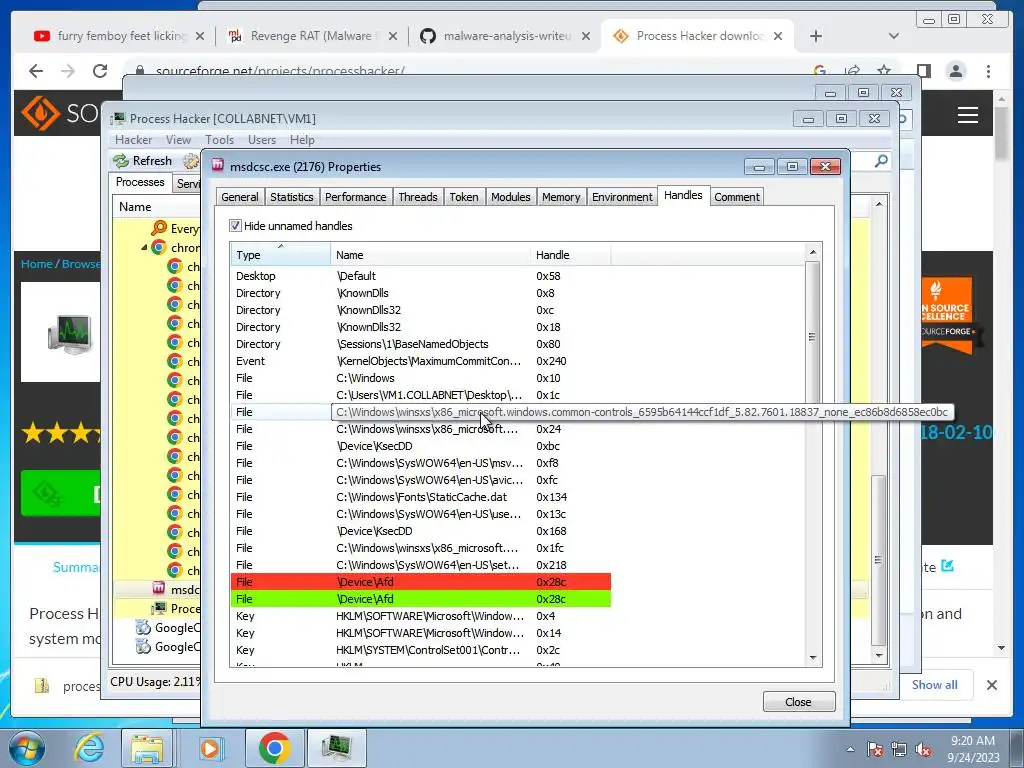Switch to the Statistics tab
The width and height of the screenshot is (1024, 768).
tap(291, 197)
